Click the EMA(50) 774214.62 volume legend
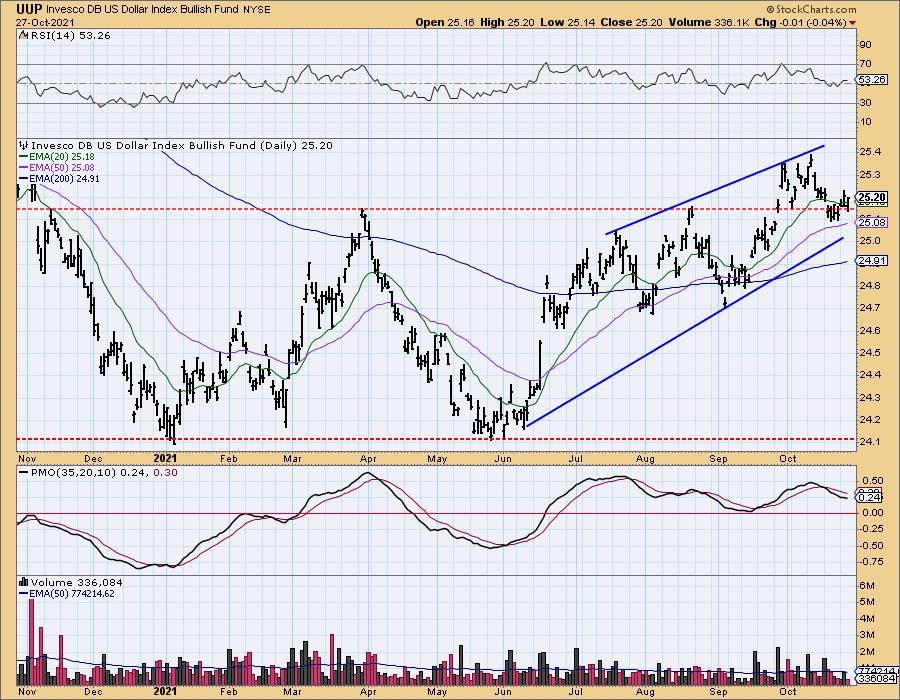The width and height of the screenshot is (900, 700). pos(67,593)
